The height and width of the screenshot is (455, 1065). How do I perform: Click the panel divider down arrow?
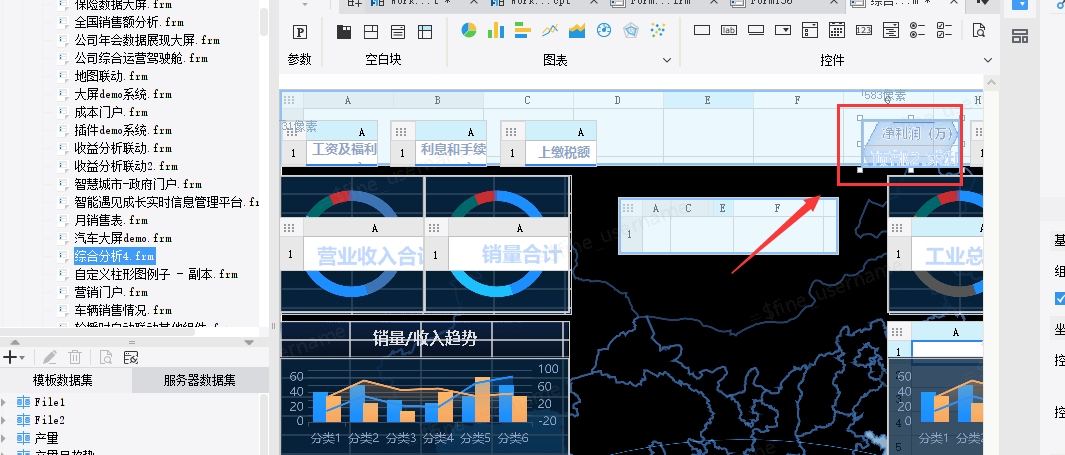pyautogui.click(x=249, y=342)
